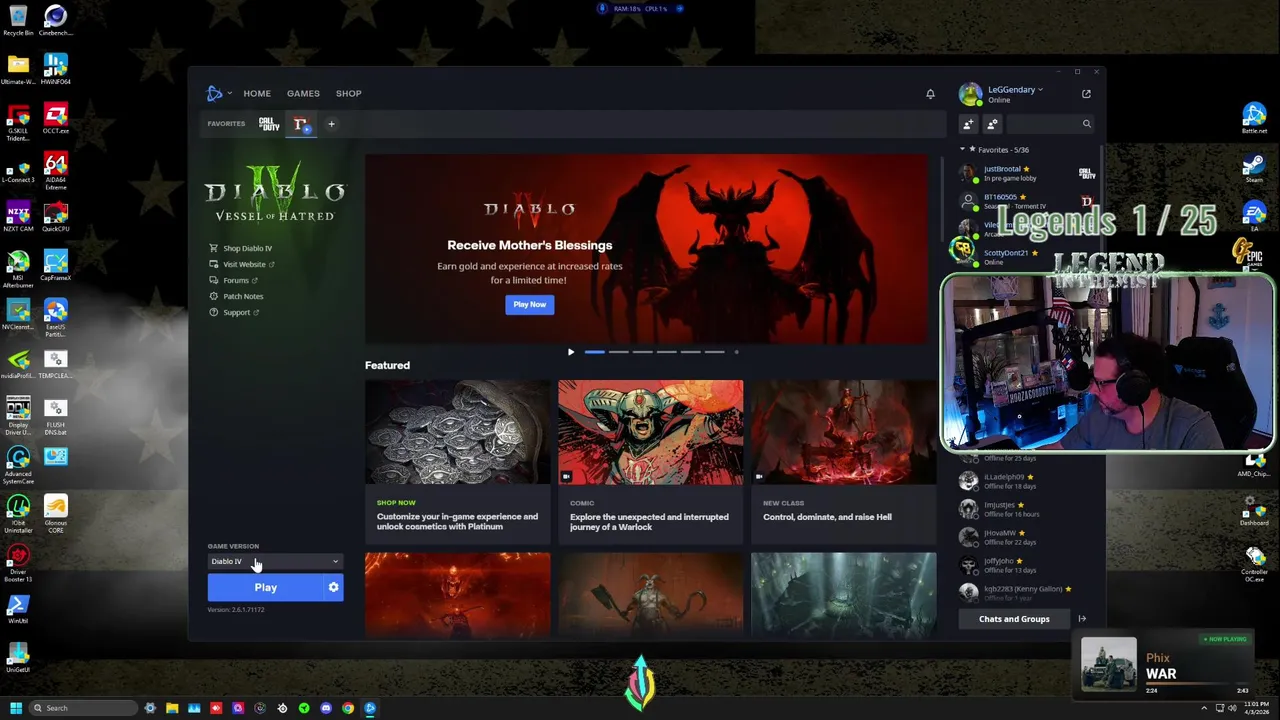1280x720 pixels.
Task: Open File Explorer from the taskbar
Action: (172, 708)
